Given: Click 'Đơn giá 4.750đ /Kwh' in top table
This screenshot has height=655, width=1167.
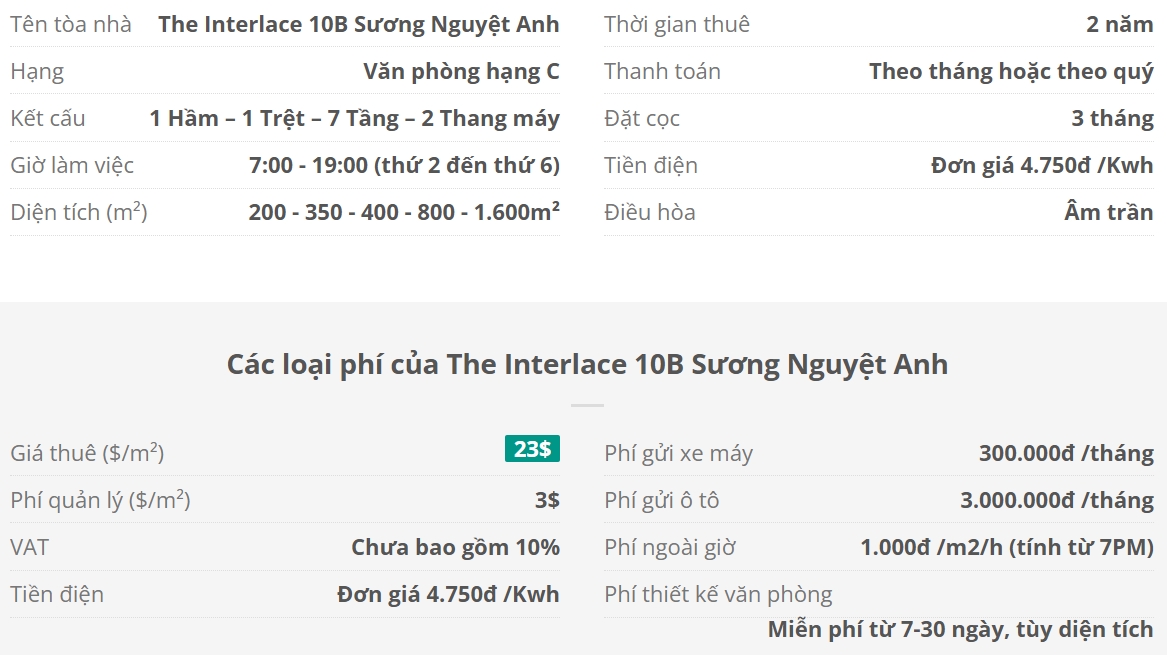Looking at the screenshot, I should click(x=1042, y=165).
